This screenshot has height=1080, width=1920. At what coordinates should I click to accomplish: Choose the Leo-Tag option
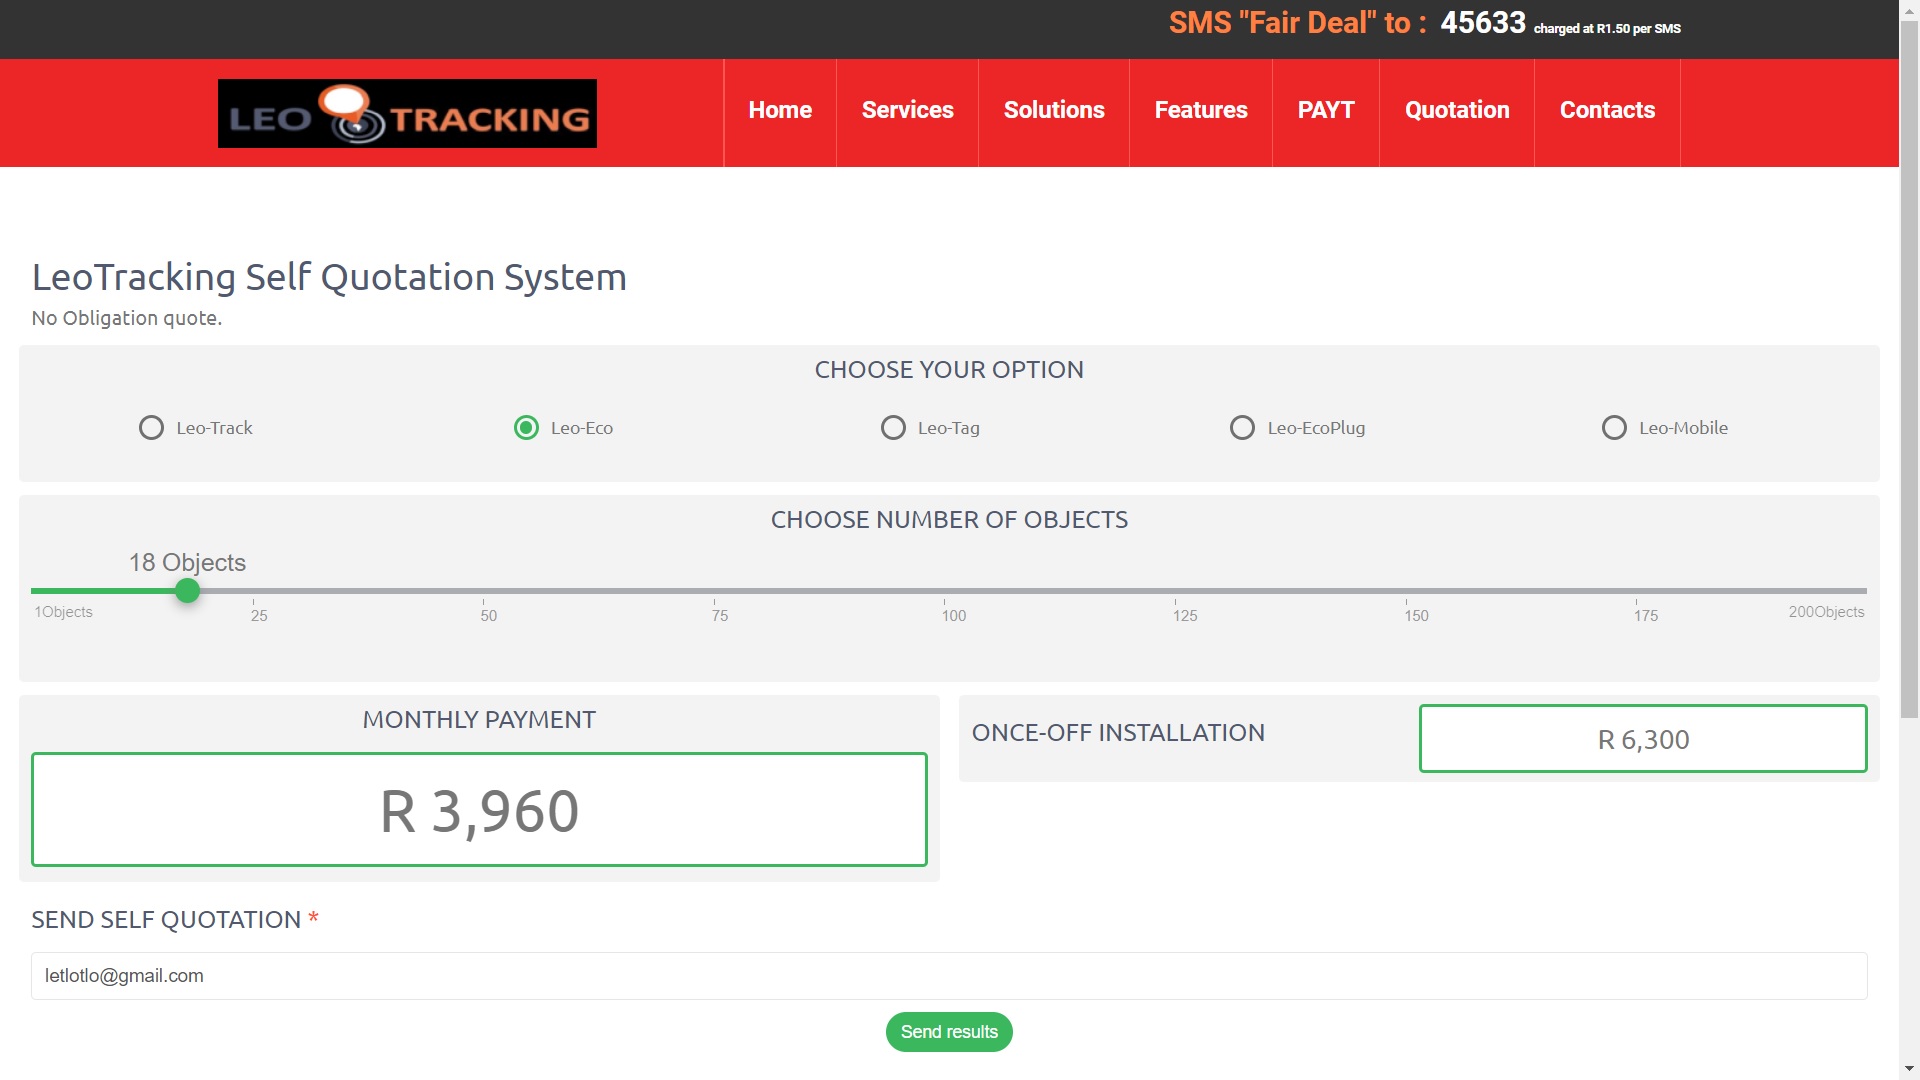click(x=893, y=428)
